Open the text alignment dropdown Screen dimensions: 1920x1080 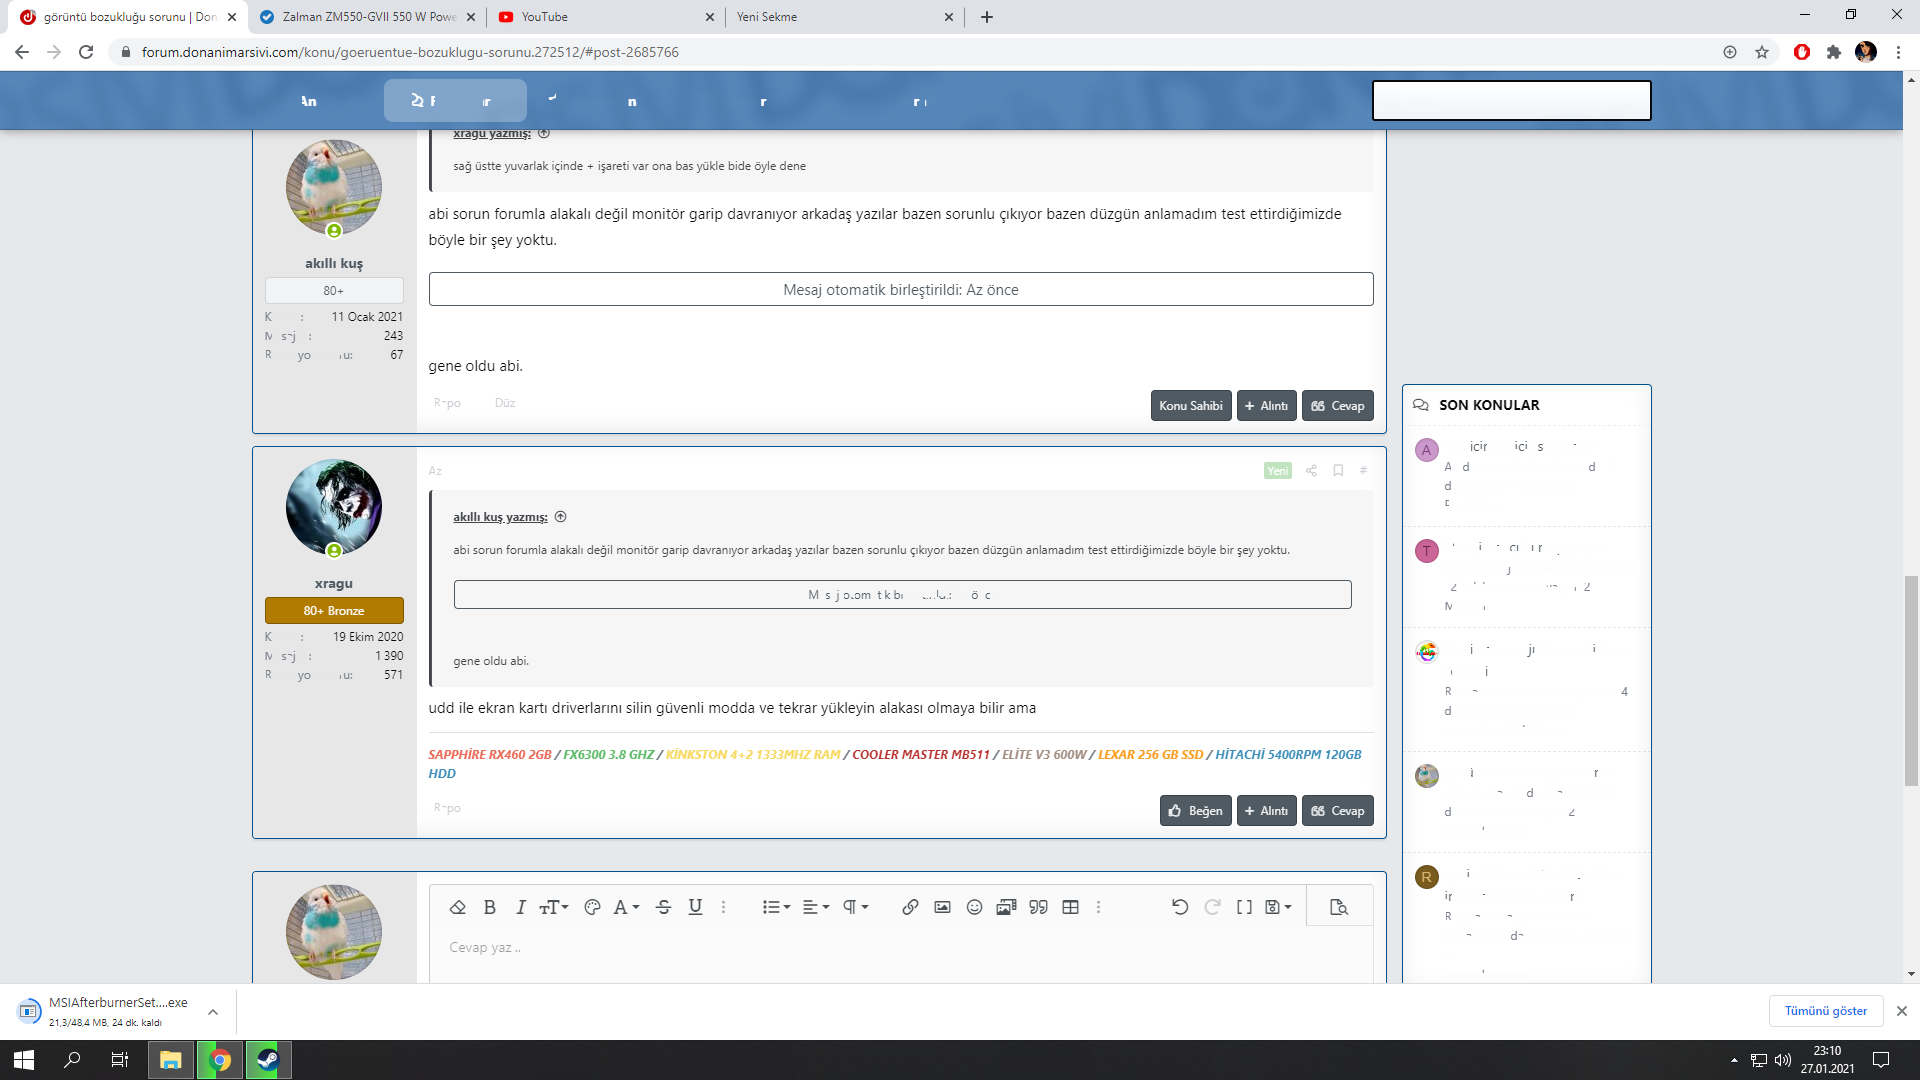point(816,907)
